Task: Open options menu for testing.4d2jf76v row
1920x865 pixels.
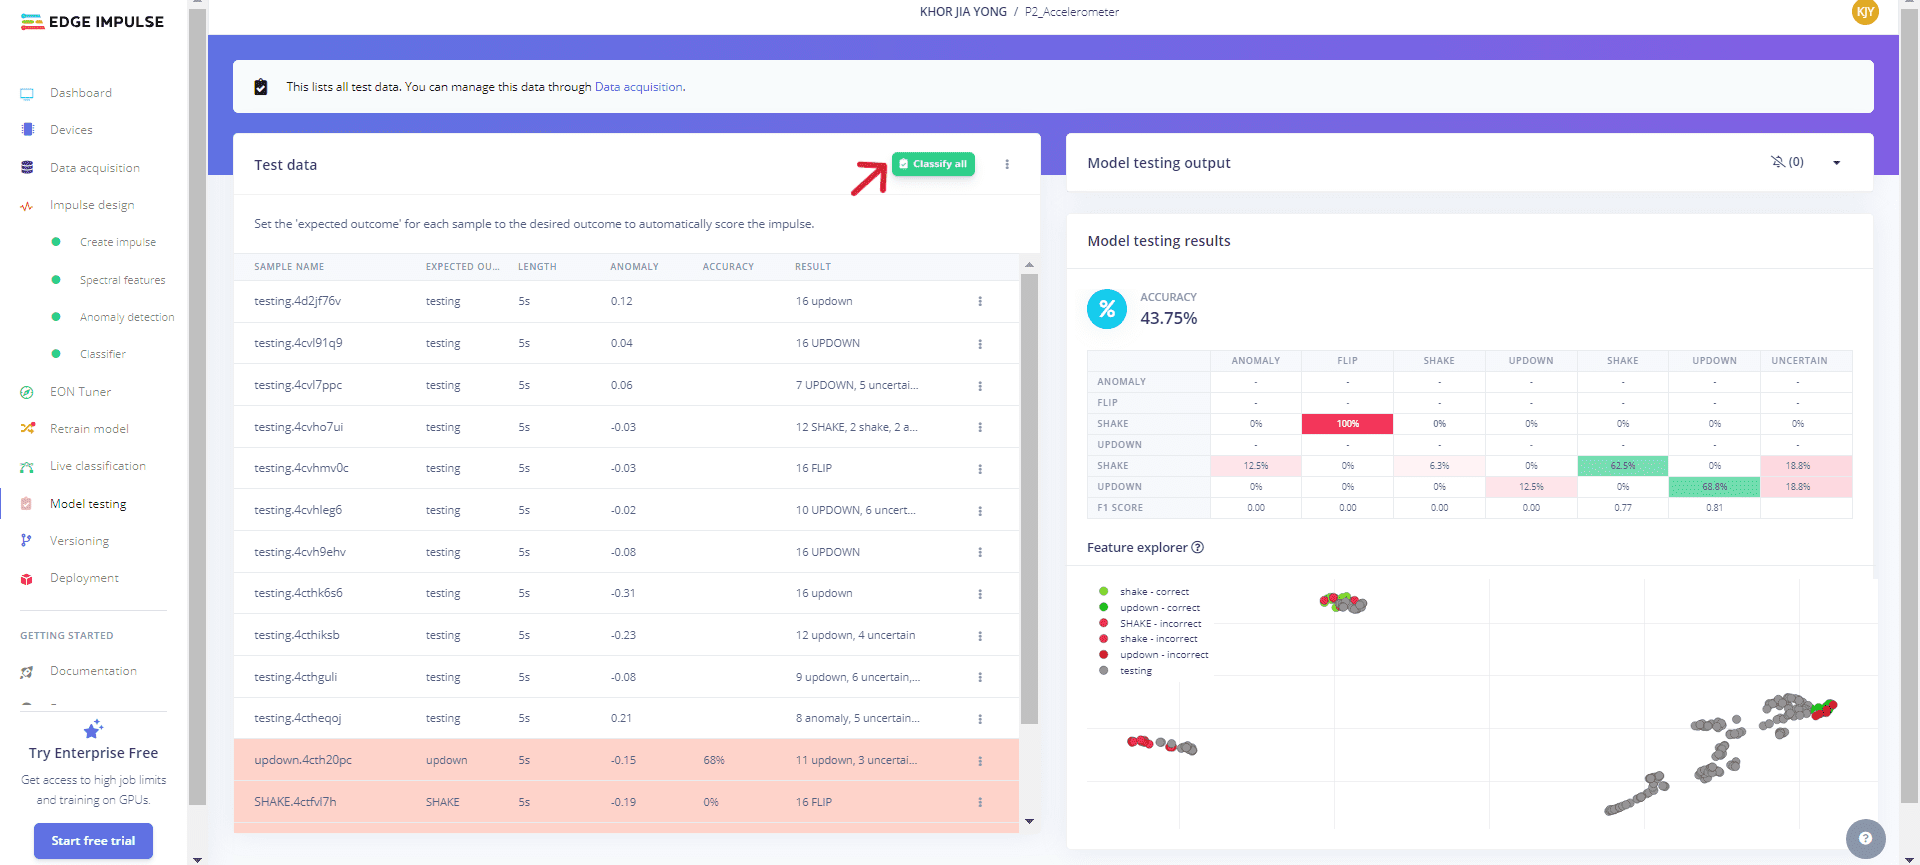Action: pyautogui.click(x=980, y=302)
